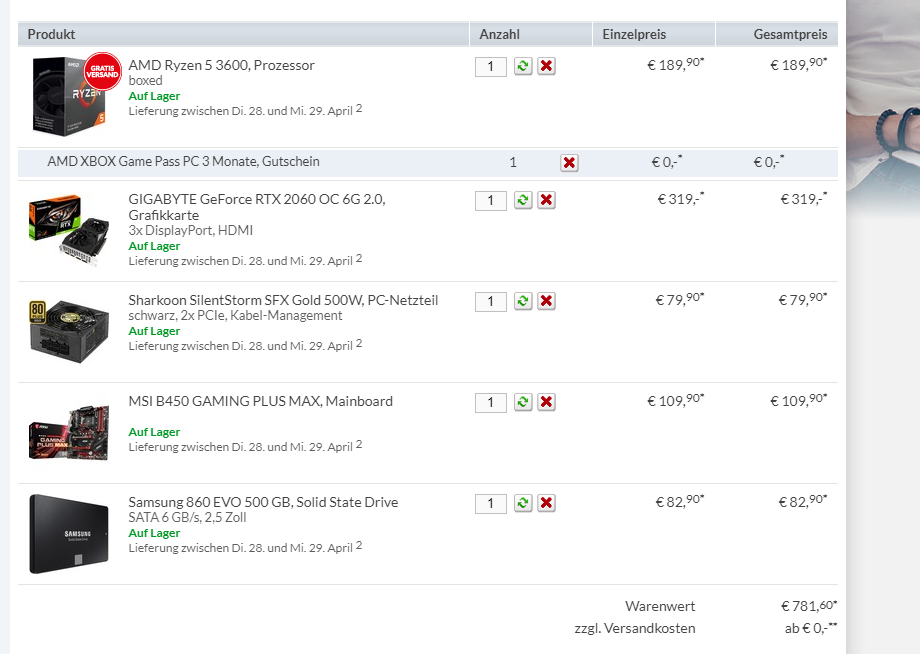Remove Samsung 860 EVO SSD from cart
The image size is (920, 654).
click(x=546, y=503)
